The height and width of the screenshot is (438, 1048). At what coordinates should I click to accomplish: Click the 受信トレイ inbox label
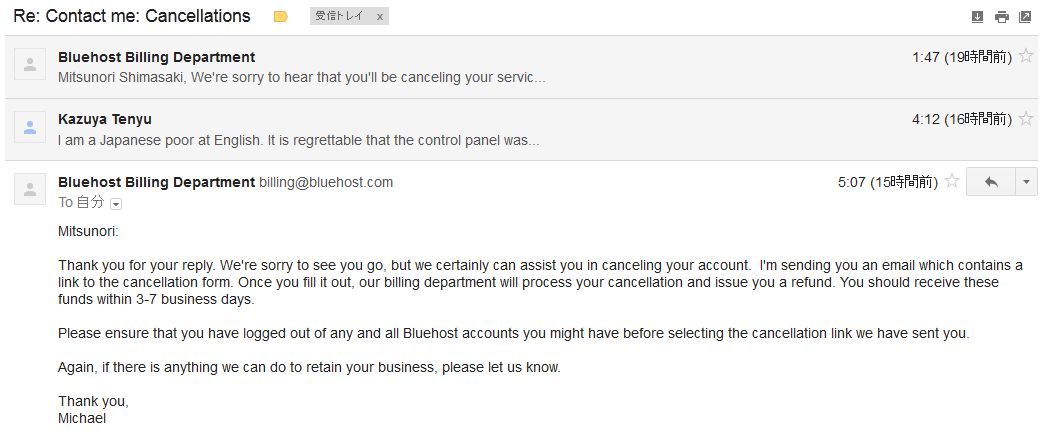coord(340,17)
